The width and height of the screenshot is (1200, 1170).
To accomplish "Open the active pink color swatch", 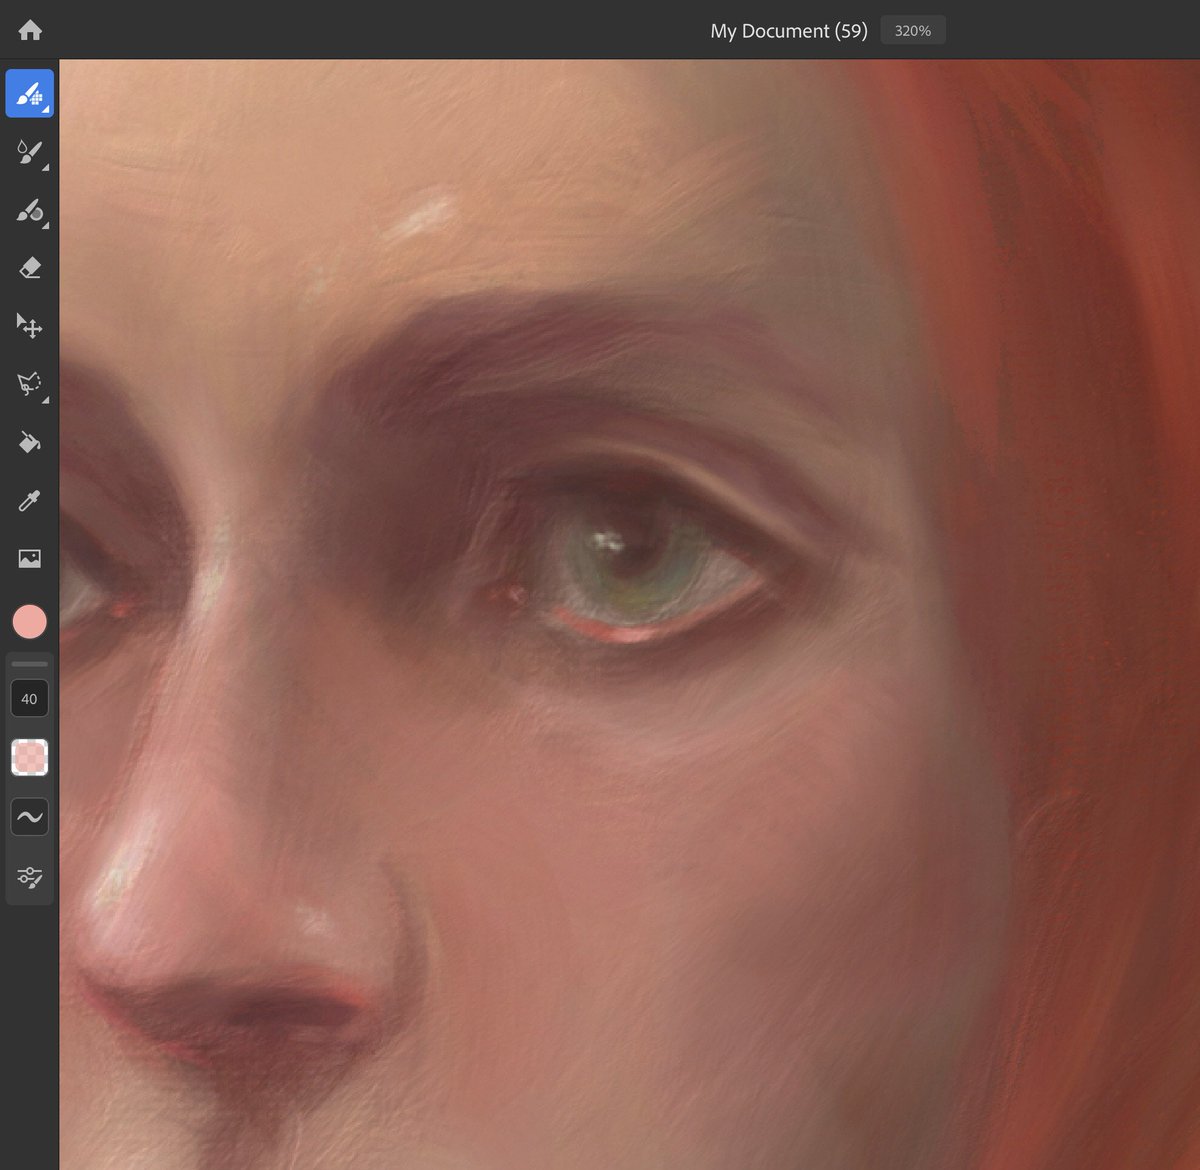I will pyautogui.click(x=29, y=621).
